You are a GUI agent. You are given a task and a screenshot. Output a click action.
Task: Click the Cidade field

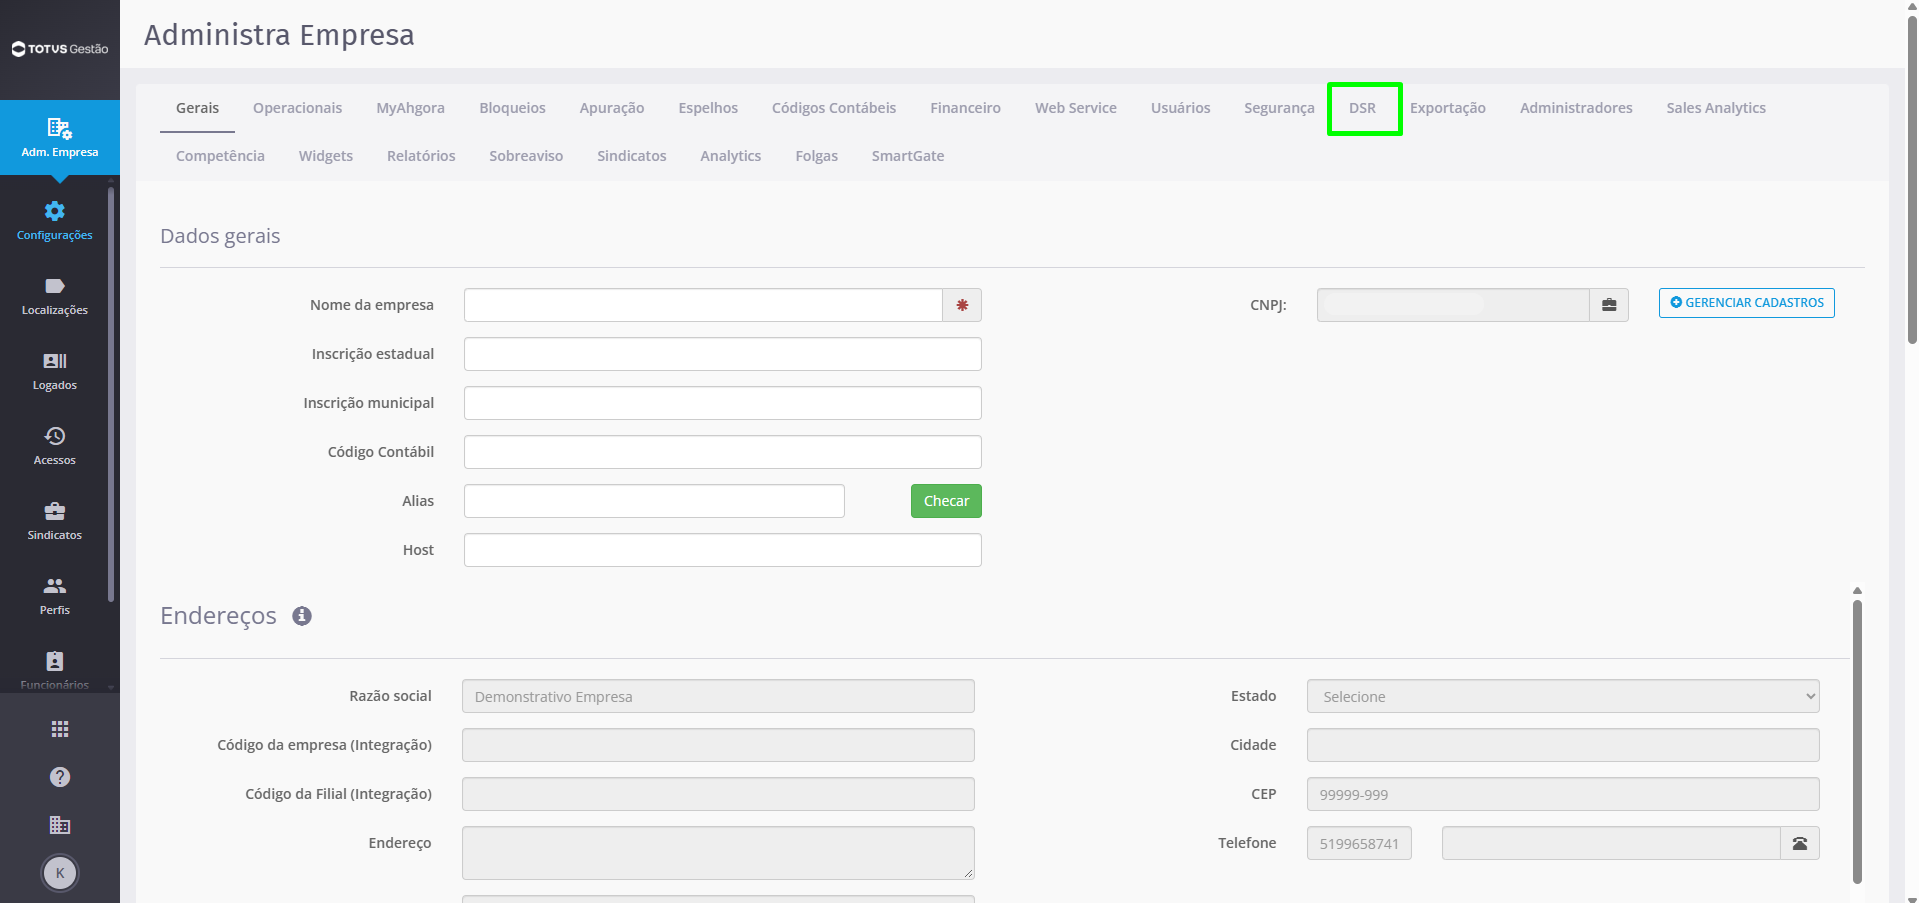pyautogui.click(x=1563, y=745)
